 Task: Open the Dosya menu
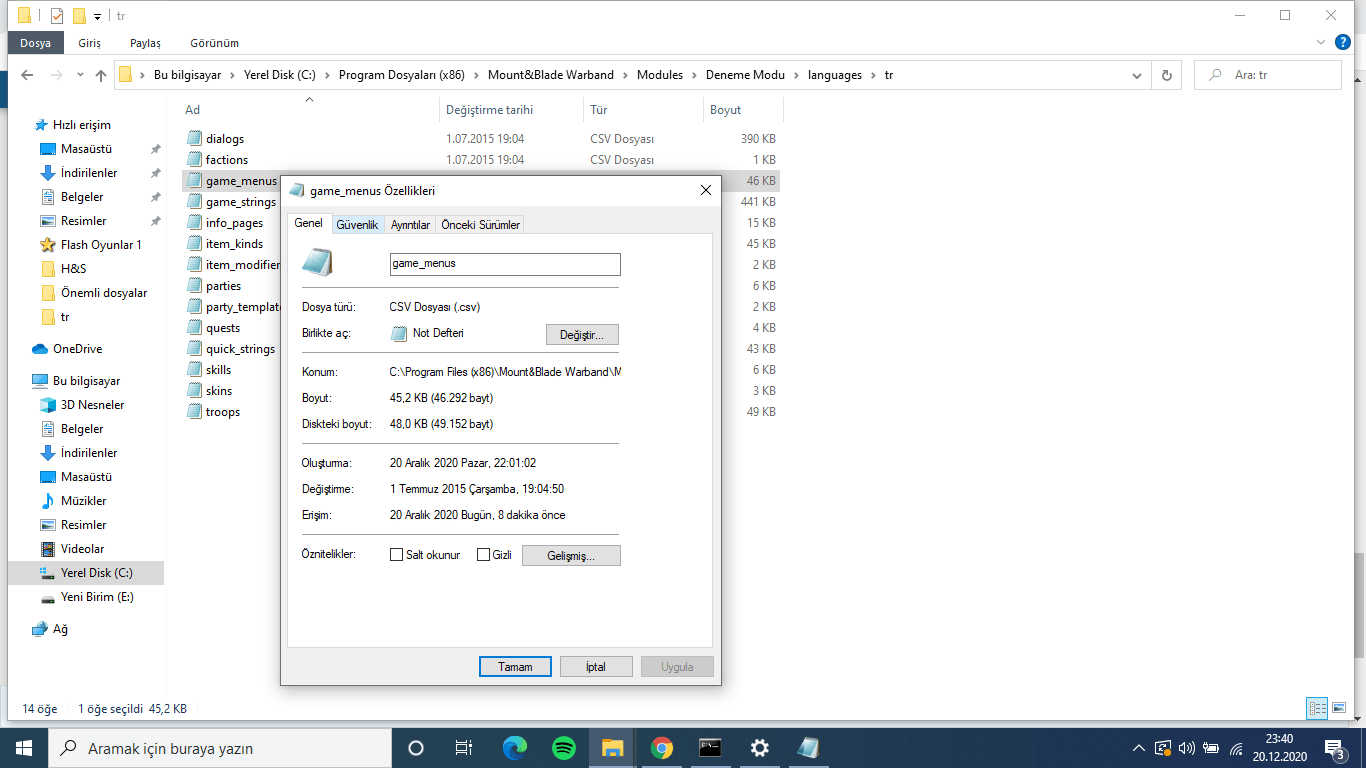[x=36, y=43]
